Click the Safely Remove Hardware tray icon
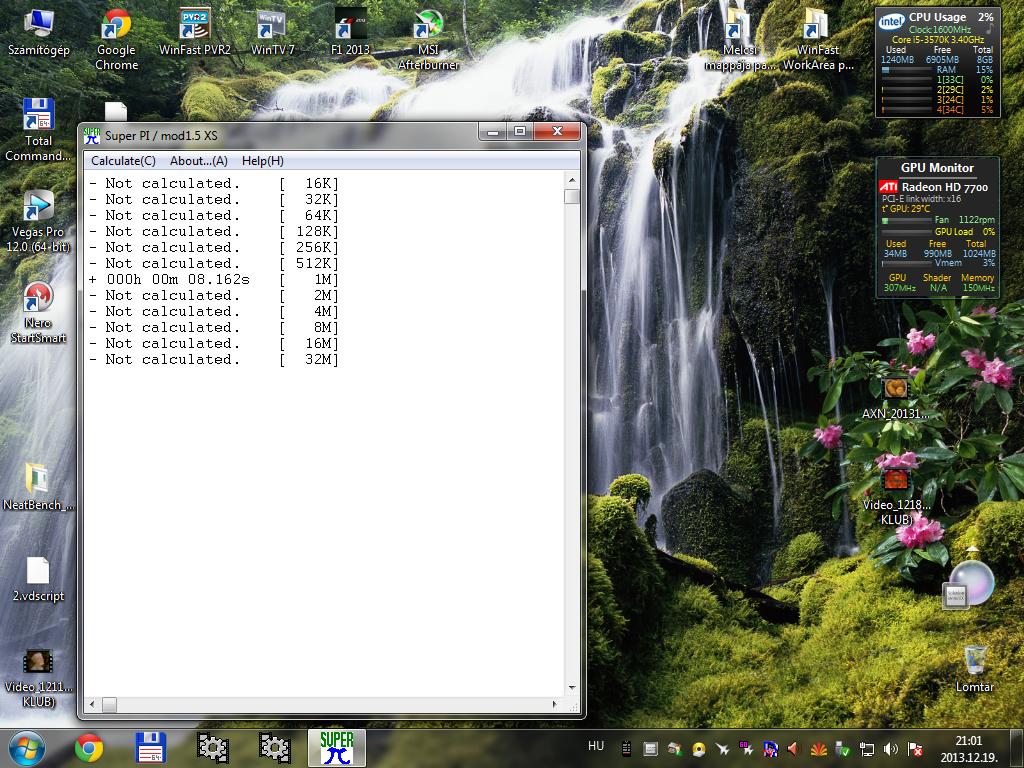Image resolution: width=1024 pixels, height=768 pixels. tap(842, 749)
